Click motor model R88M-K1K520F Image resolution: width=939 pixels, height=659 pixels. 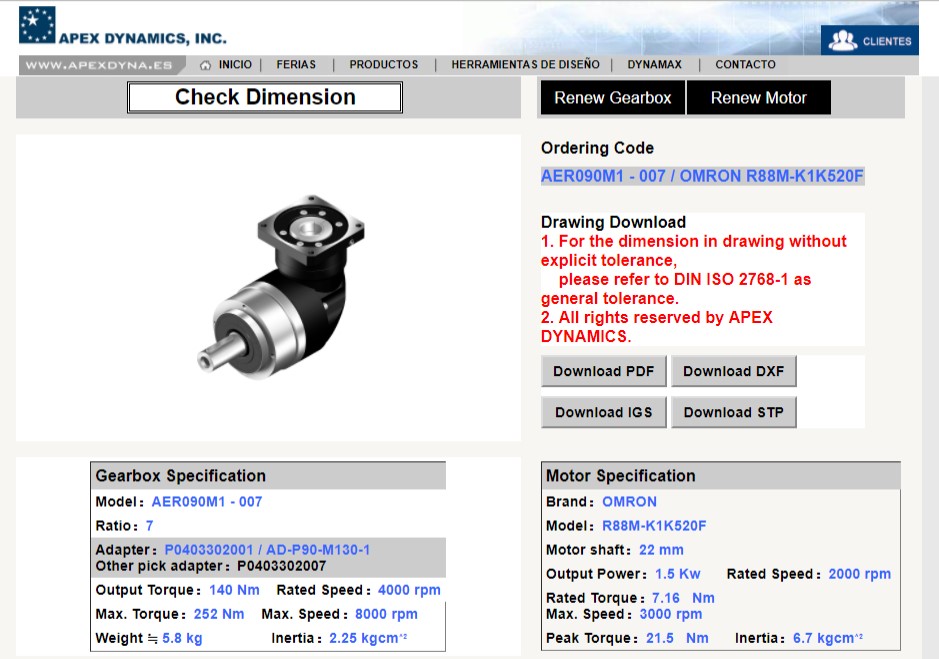(x=654, y=525)
